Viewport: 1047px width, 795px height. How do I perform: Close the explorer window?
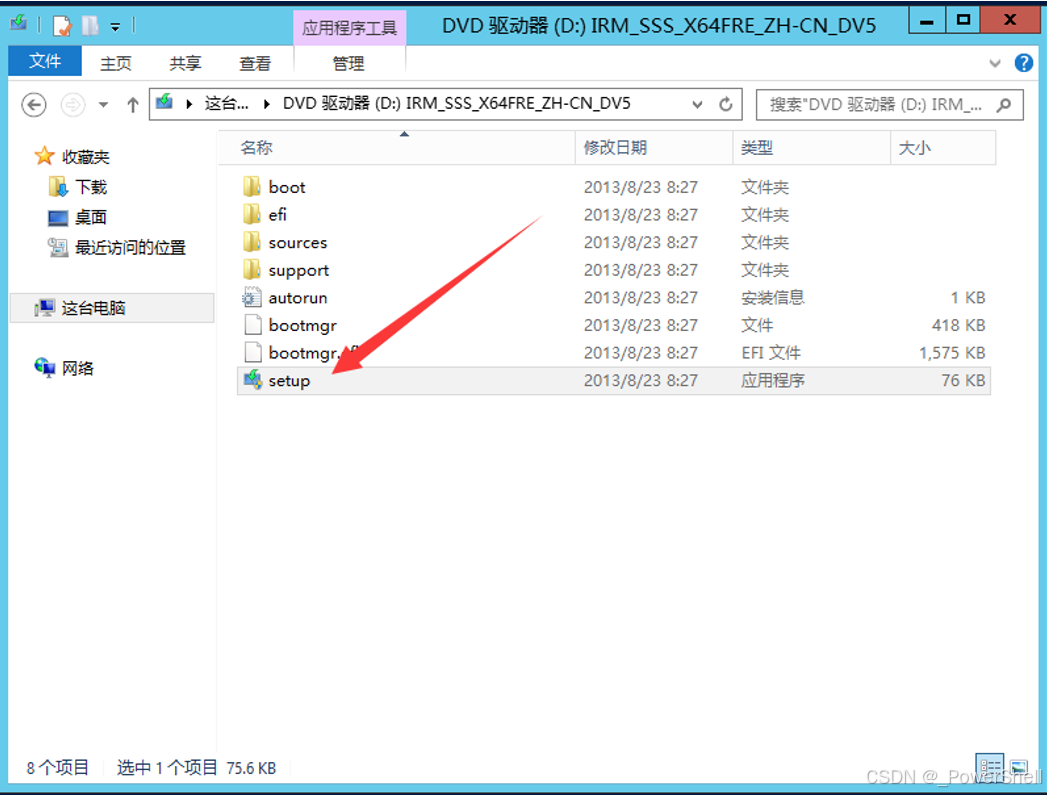[1010, 21]
